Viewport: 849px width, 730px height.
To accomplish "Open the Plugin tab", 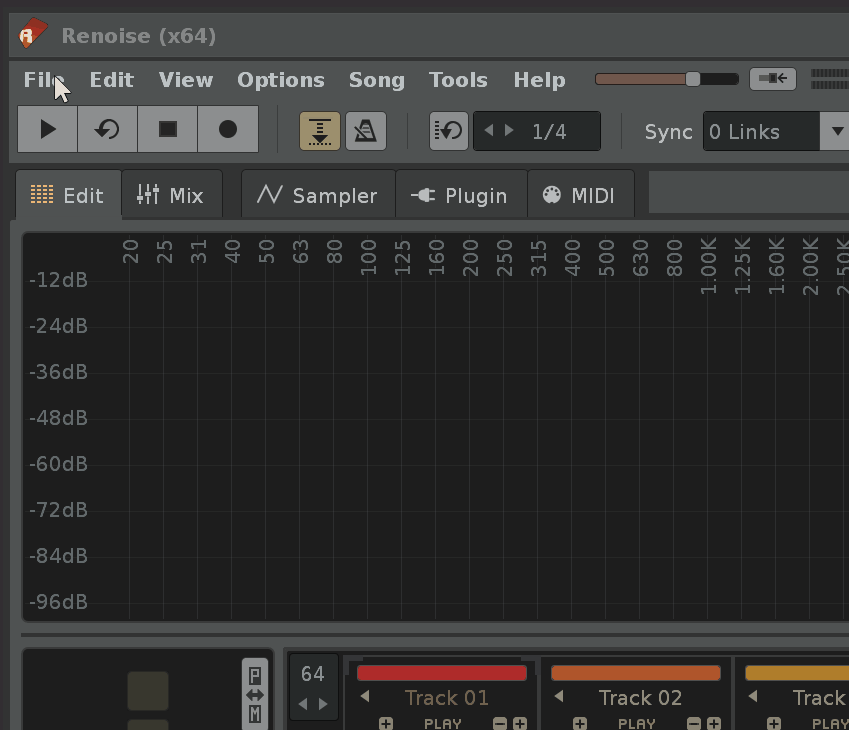I will 460,195.
